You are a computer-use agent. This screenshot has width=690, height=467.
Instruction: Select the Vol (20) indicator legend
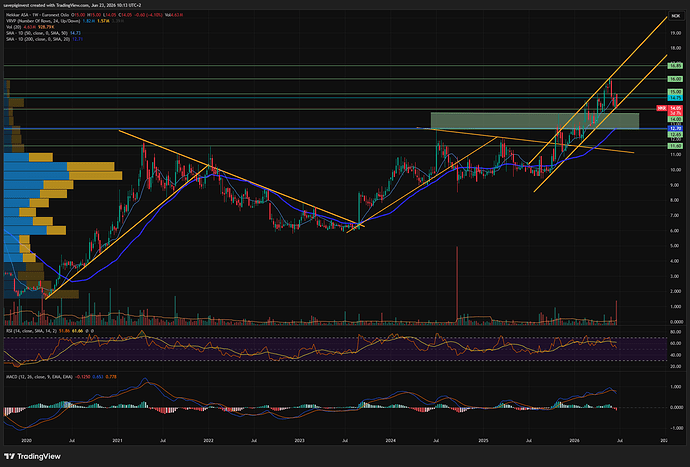click(14, 27)
